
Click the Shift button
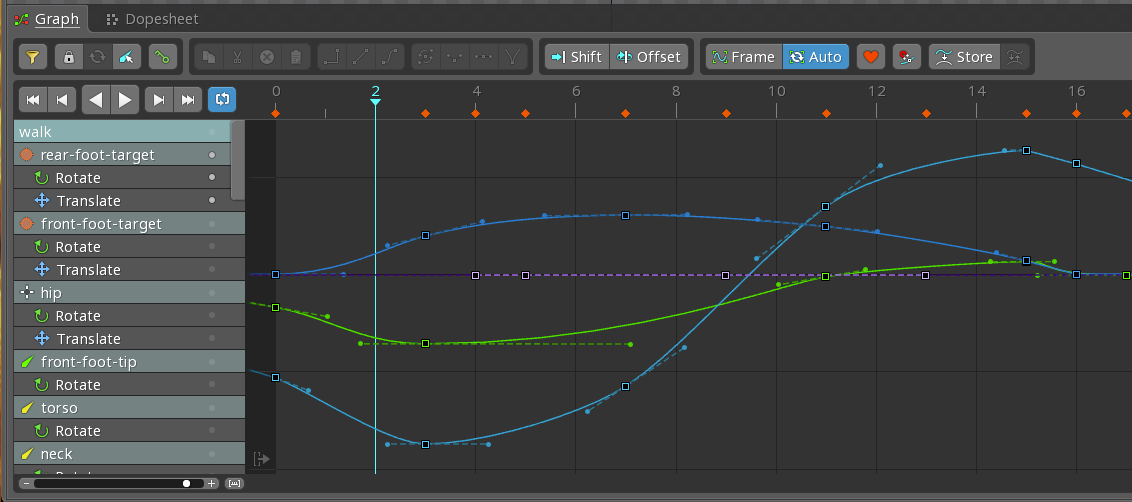pos(577,57)
